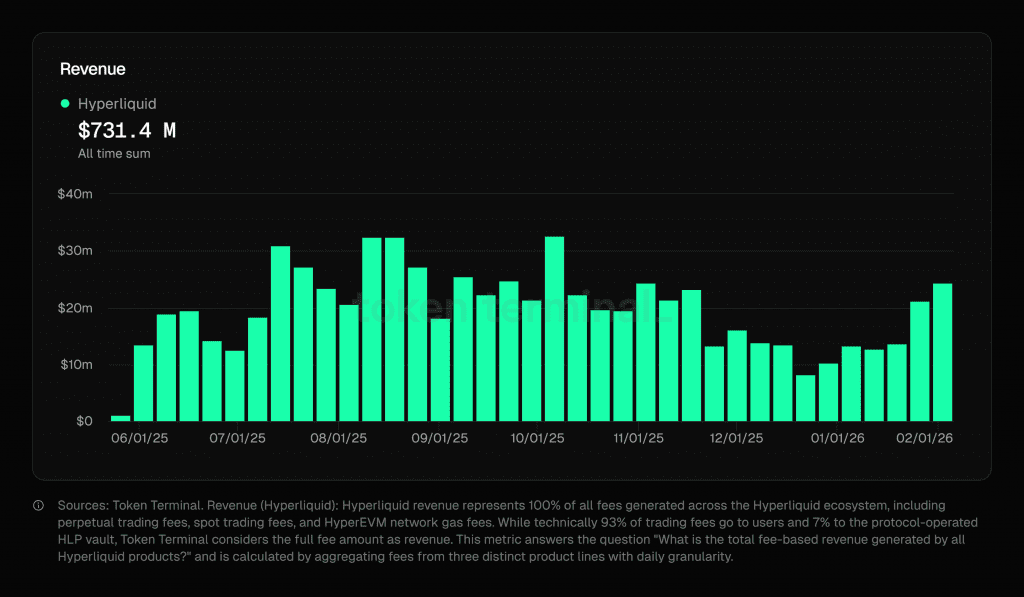Select the rightmost revenue bar
The image size is (1024, 597).
(942, 352)
